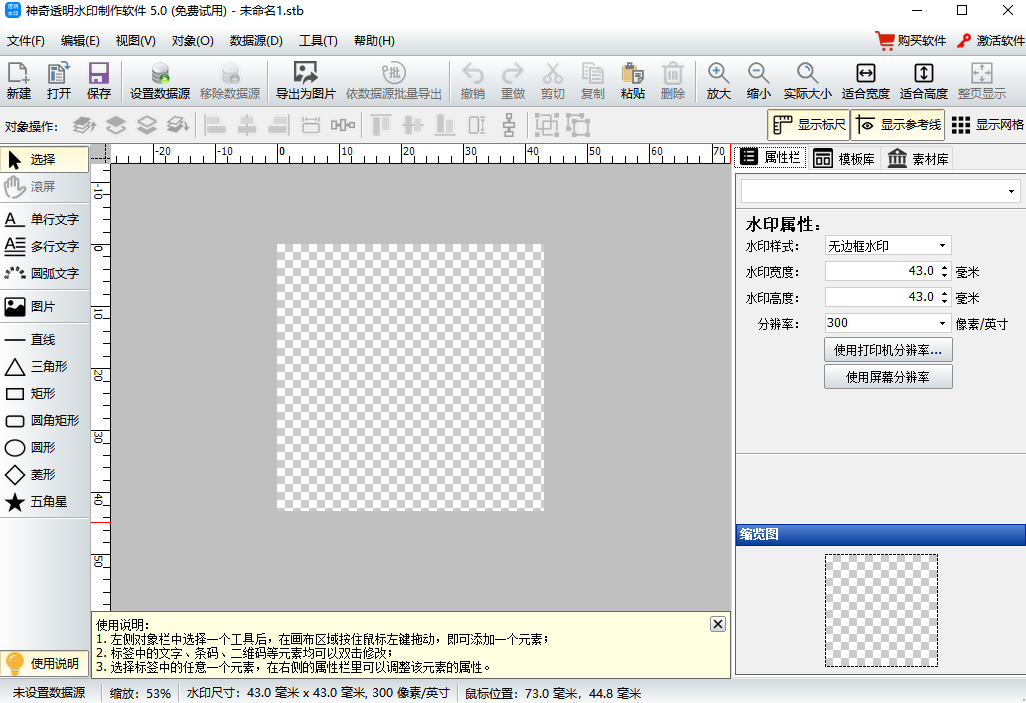The image size is (1026, 703).
Task: Click the Purchase Software (购买软件) link
Action: 910,41
